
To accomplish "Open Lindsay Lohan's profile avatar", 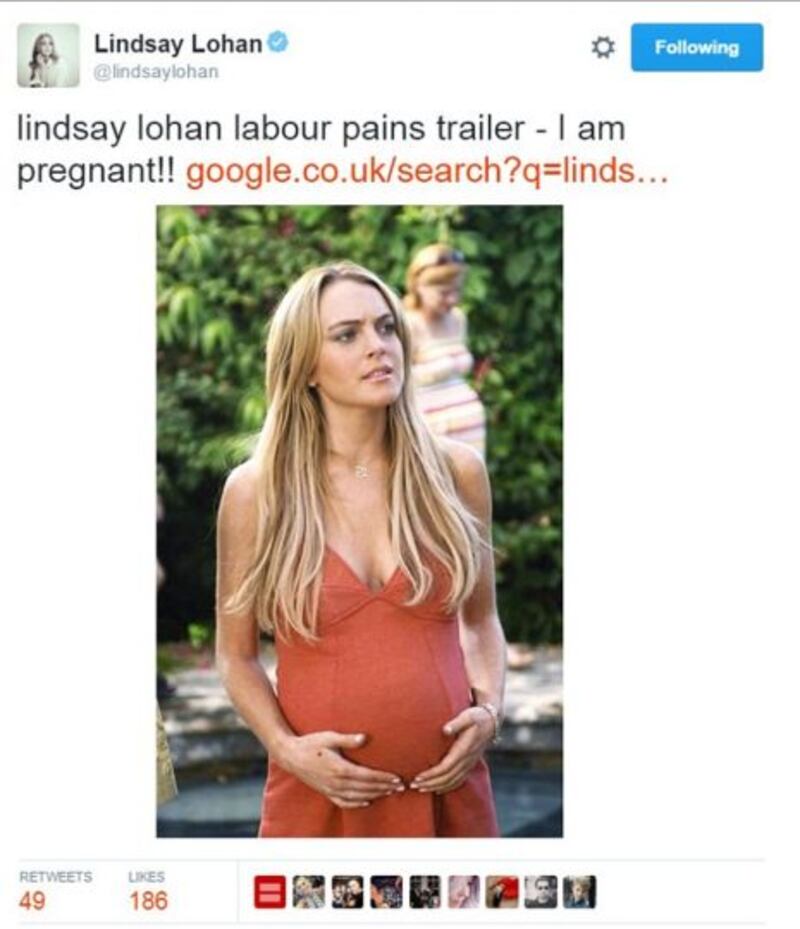I will tap(48, 55).
